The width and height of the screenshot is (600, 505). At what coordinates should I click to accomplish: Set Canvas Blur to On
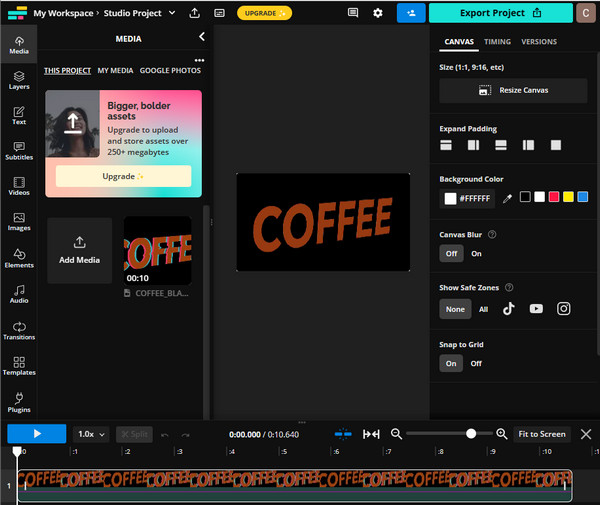click(x=476, y=253)
